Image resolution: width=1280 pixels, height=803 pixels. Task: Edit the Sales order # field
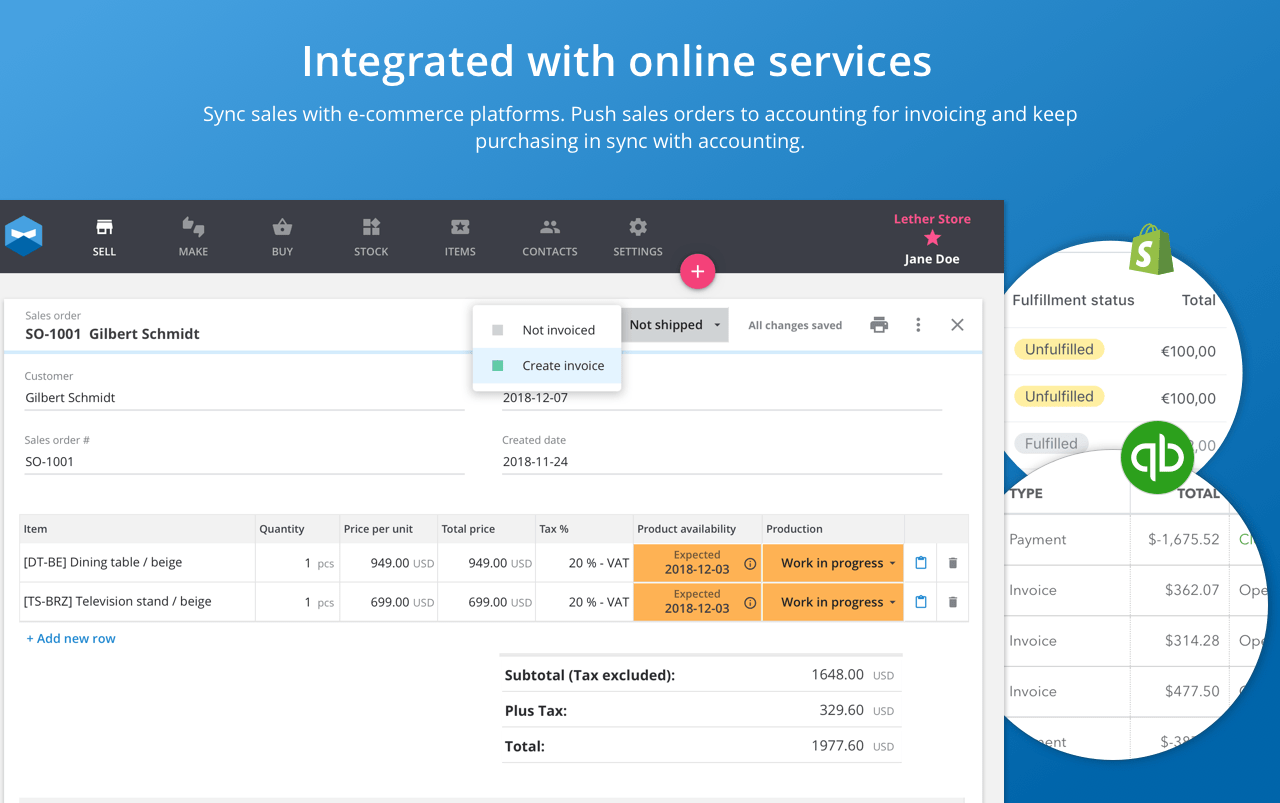pyautogui.click(x=245, y=462)
